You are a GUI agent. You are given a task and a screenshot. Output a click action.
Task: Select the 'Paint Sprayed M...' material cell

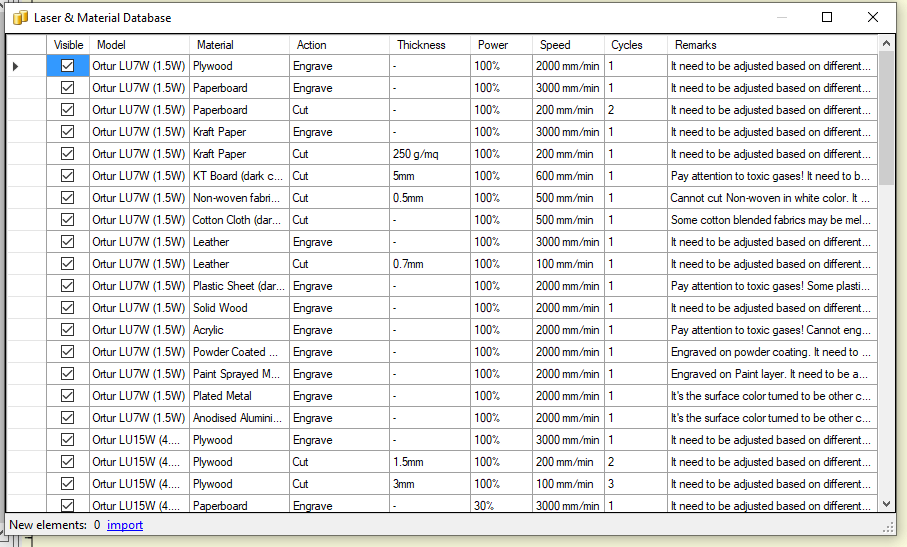239,374
